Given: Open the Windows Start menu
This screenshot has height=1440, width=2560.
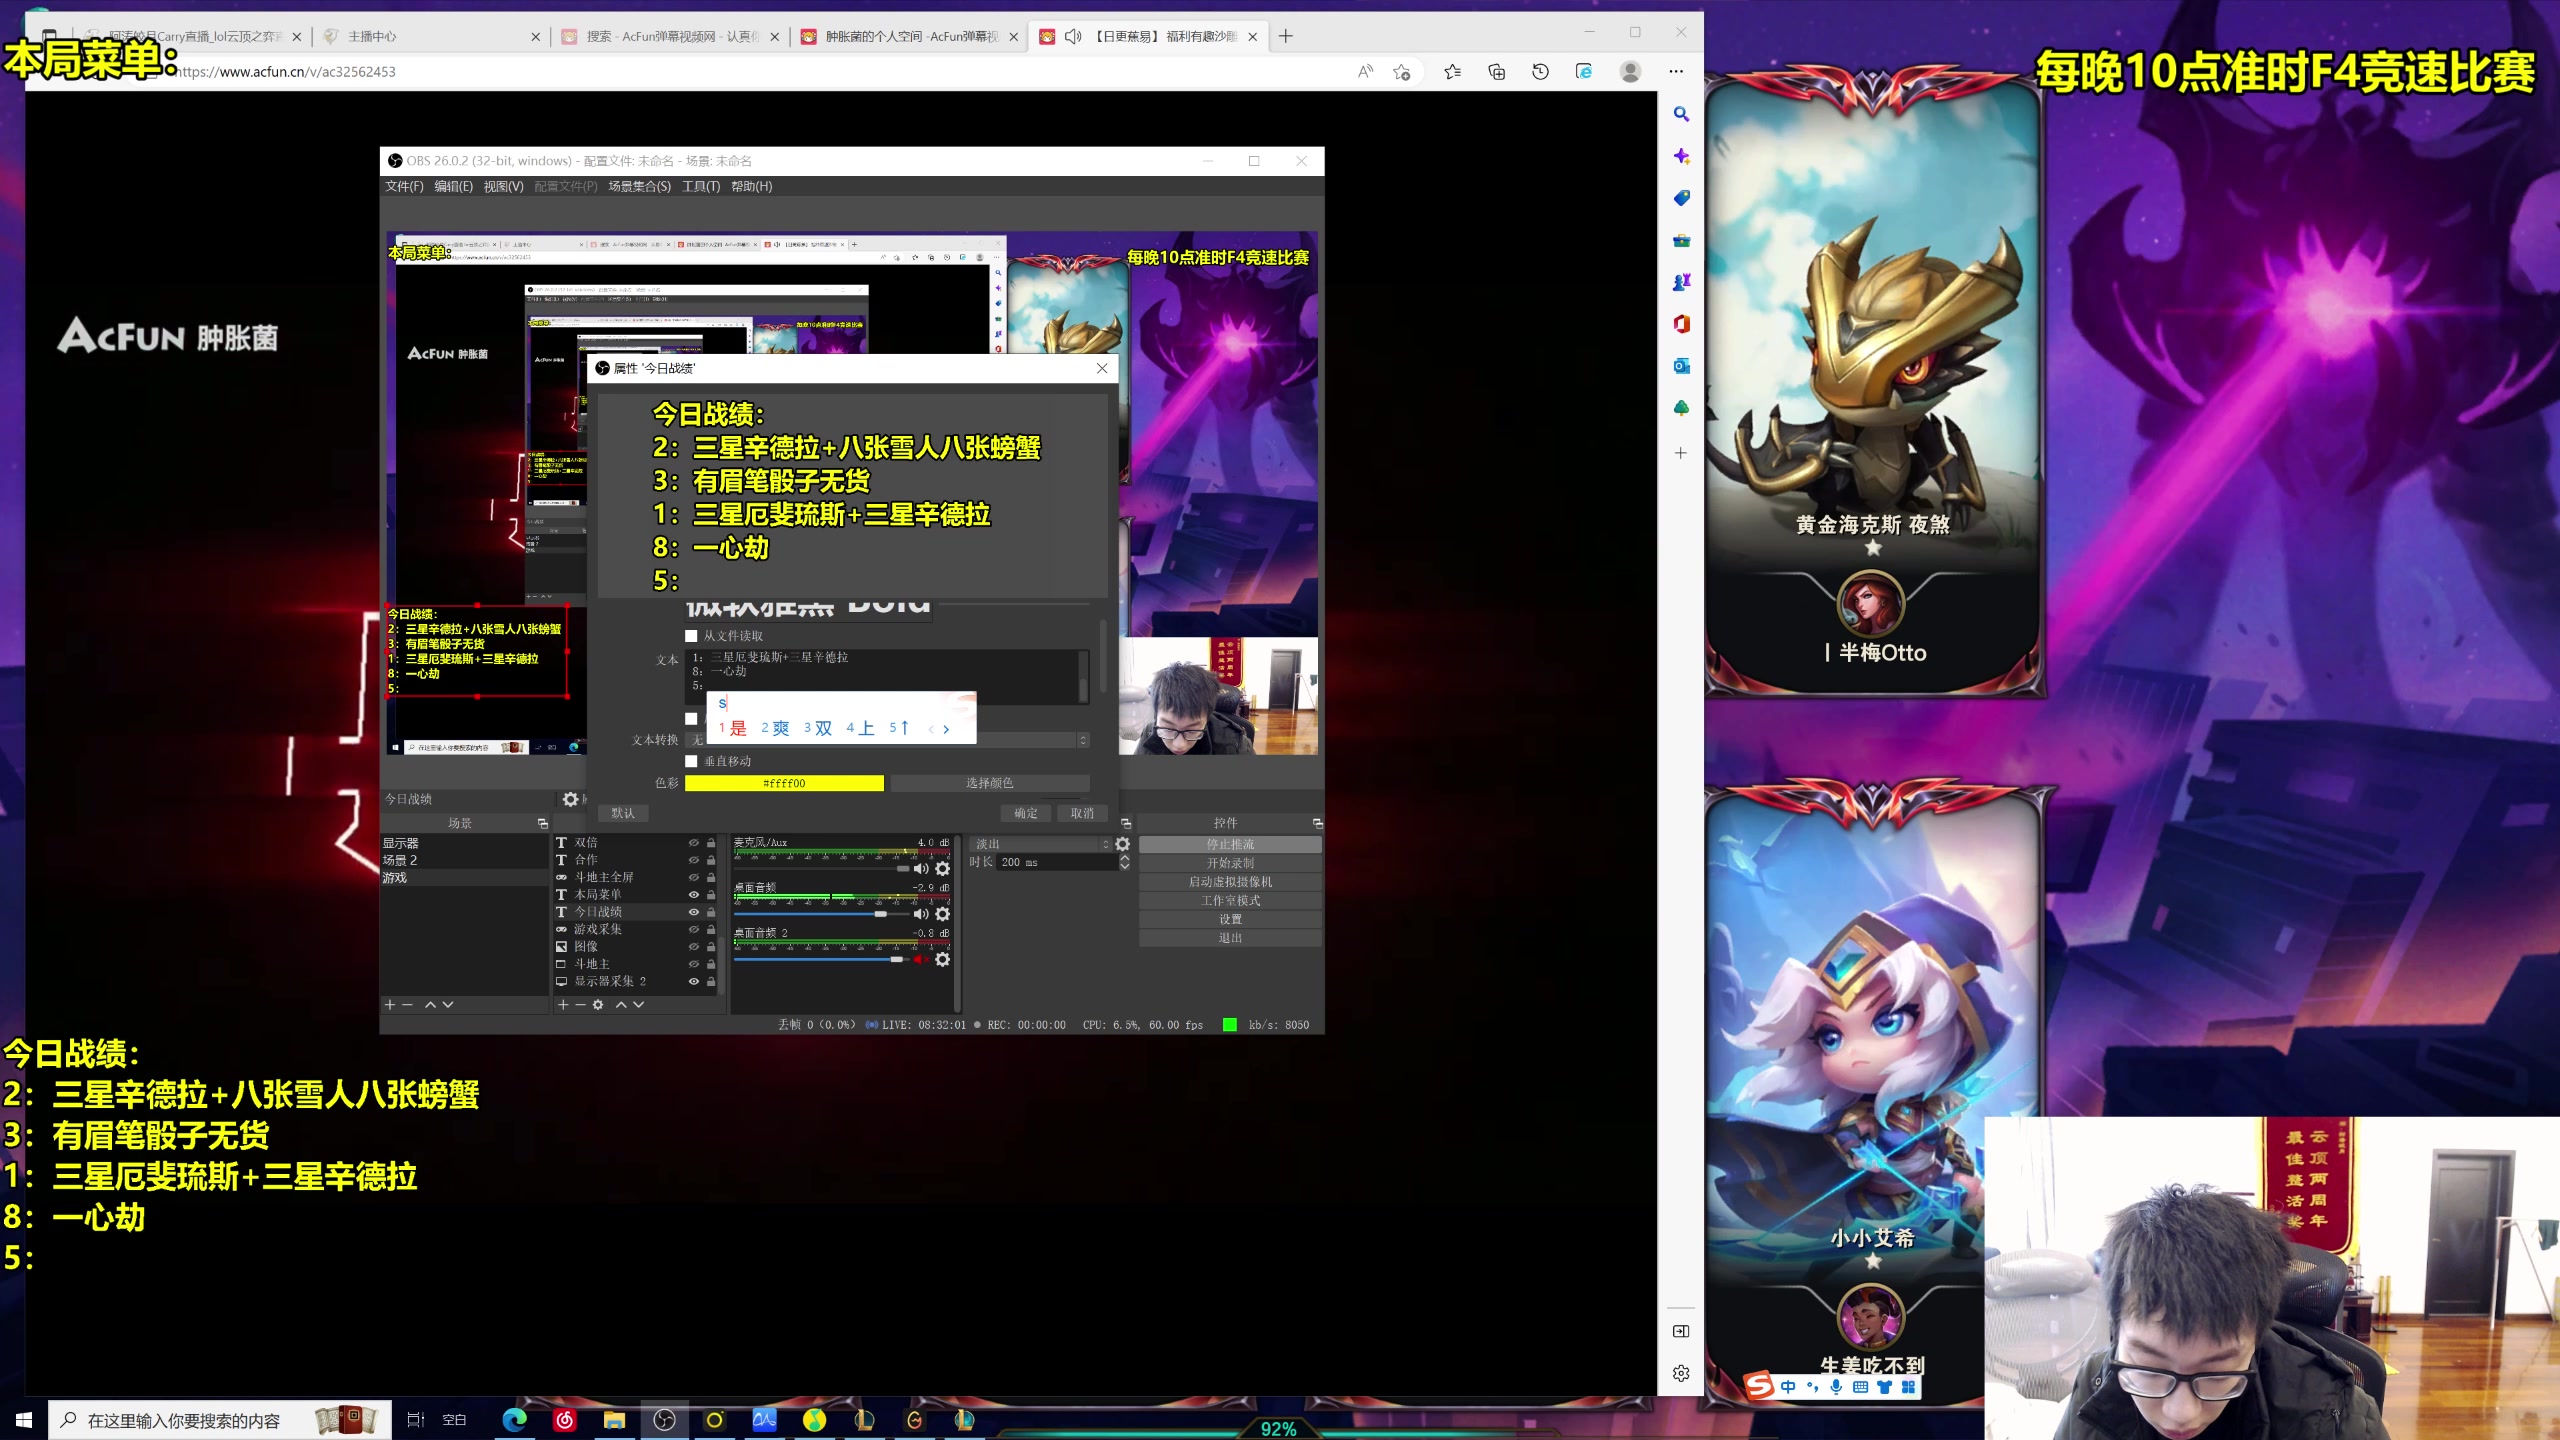Looking at the screenshot, I should pos(24,1420).
